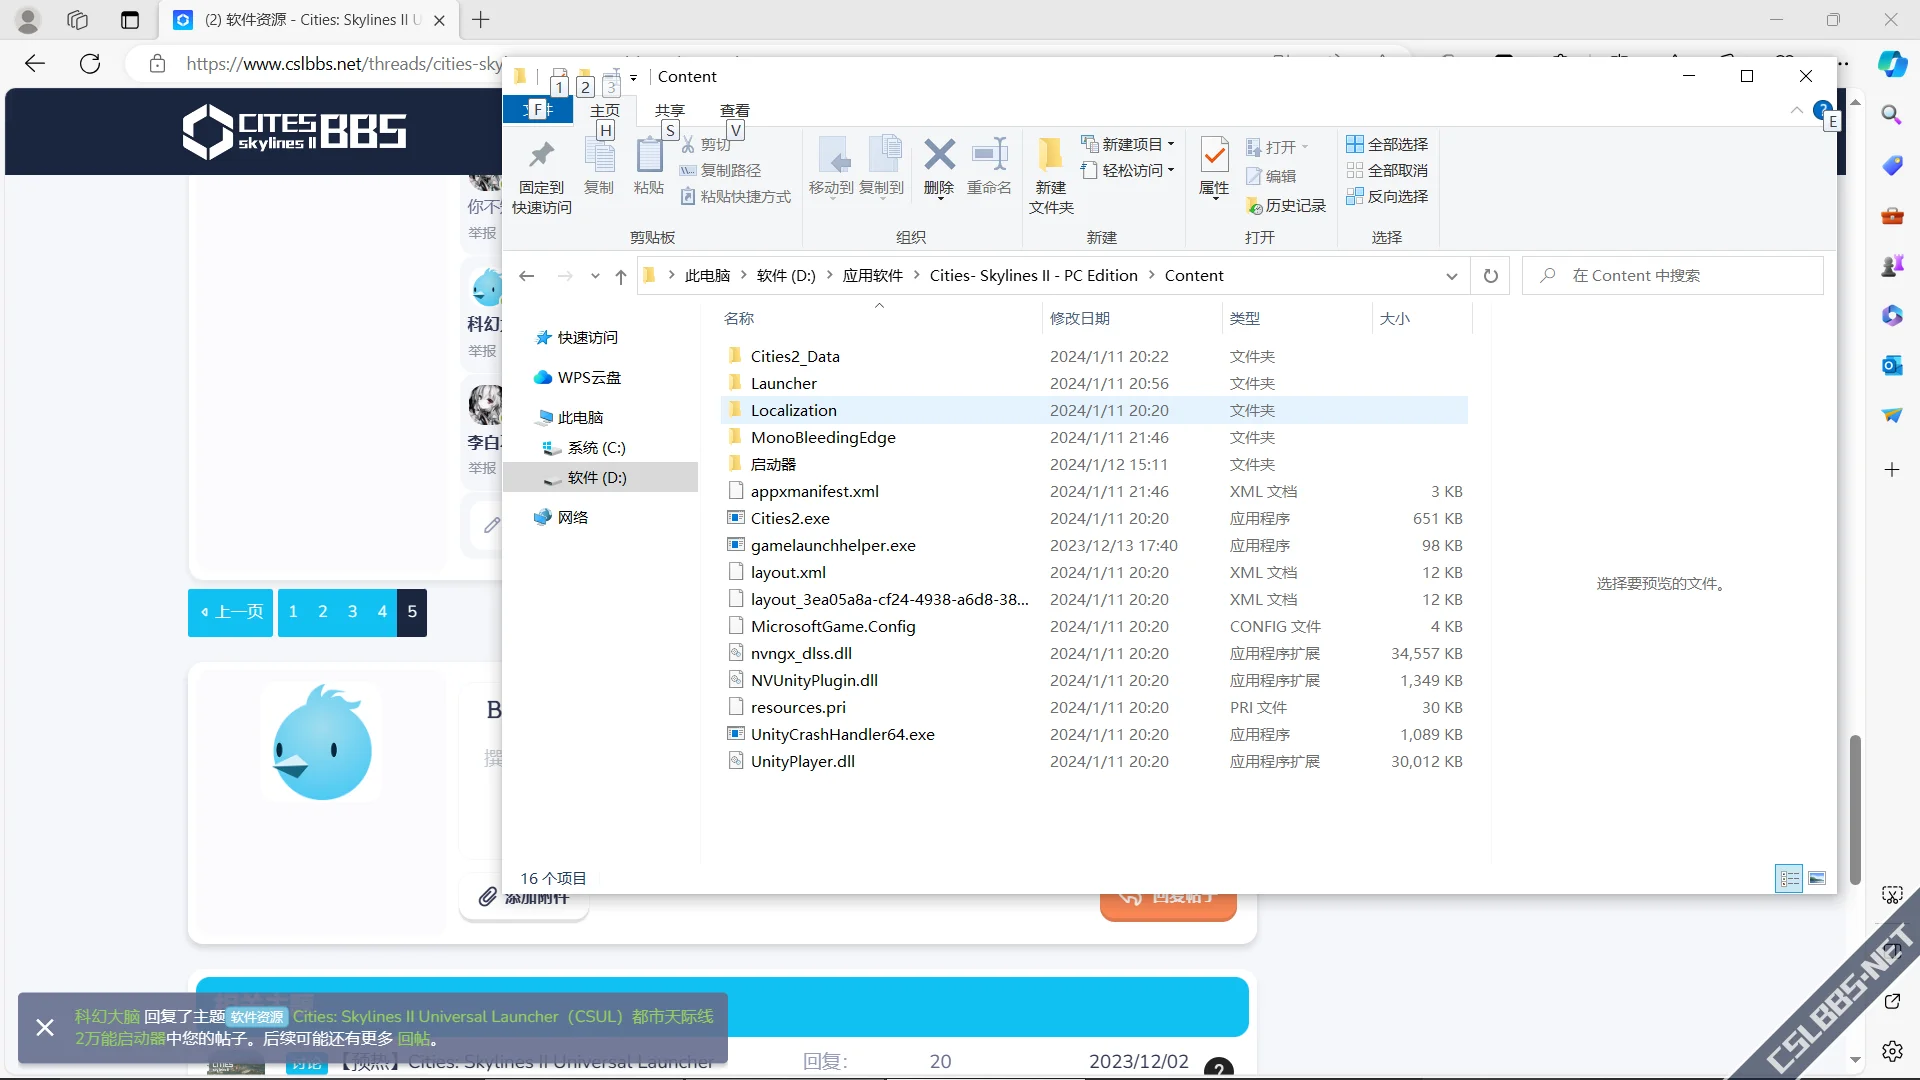The image size is (1920, 1080).
Task: Select the Cities: Skylines II browser tab
Action: click(x=310, y=20)
